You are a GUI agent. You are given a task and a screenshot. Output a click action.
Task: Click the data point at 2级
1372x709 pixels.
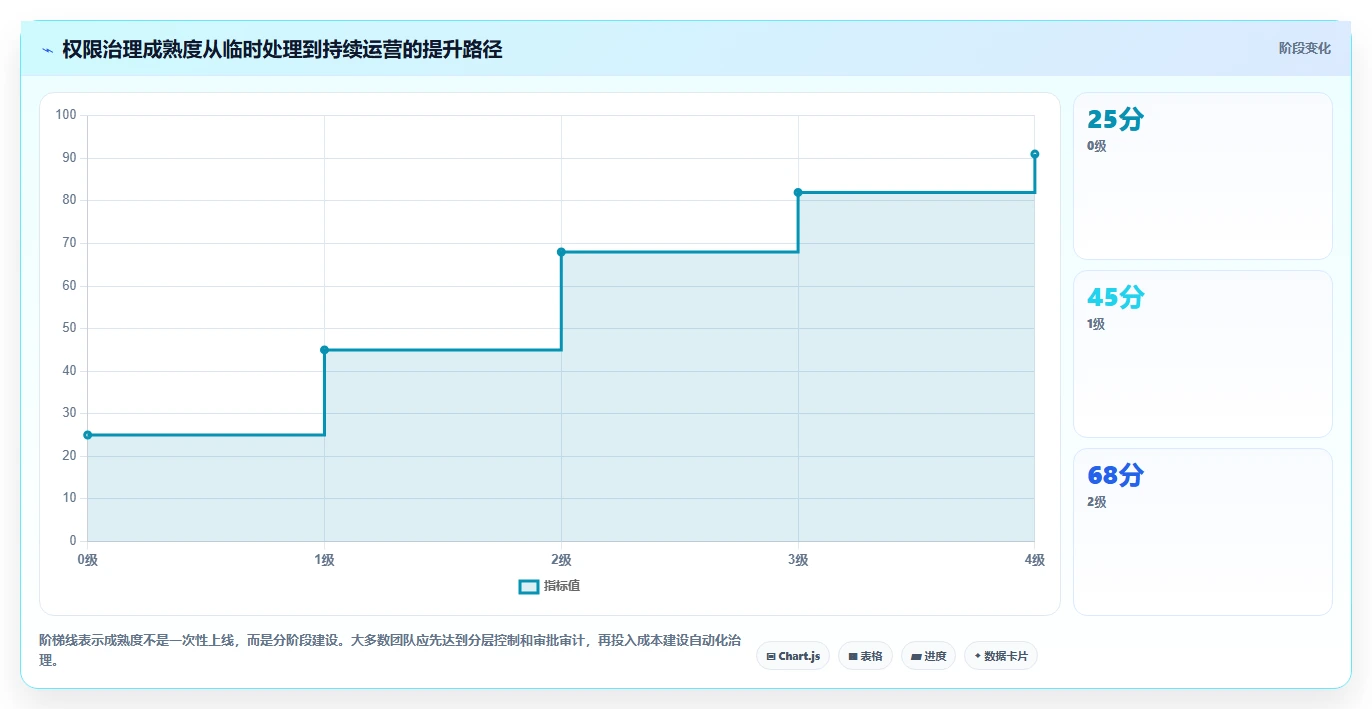point(561,252)
